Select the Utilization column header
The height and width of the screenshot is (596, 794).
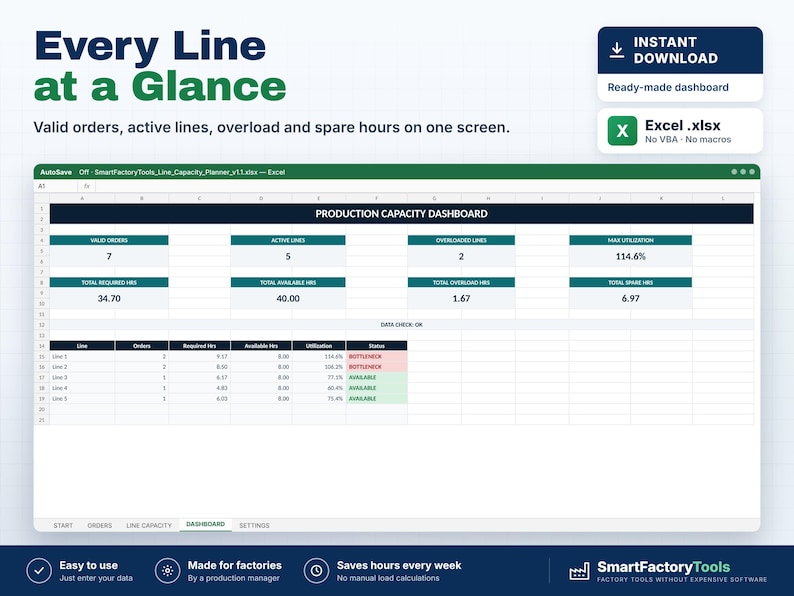point(319,346)
